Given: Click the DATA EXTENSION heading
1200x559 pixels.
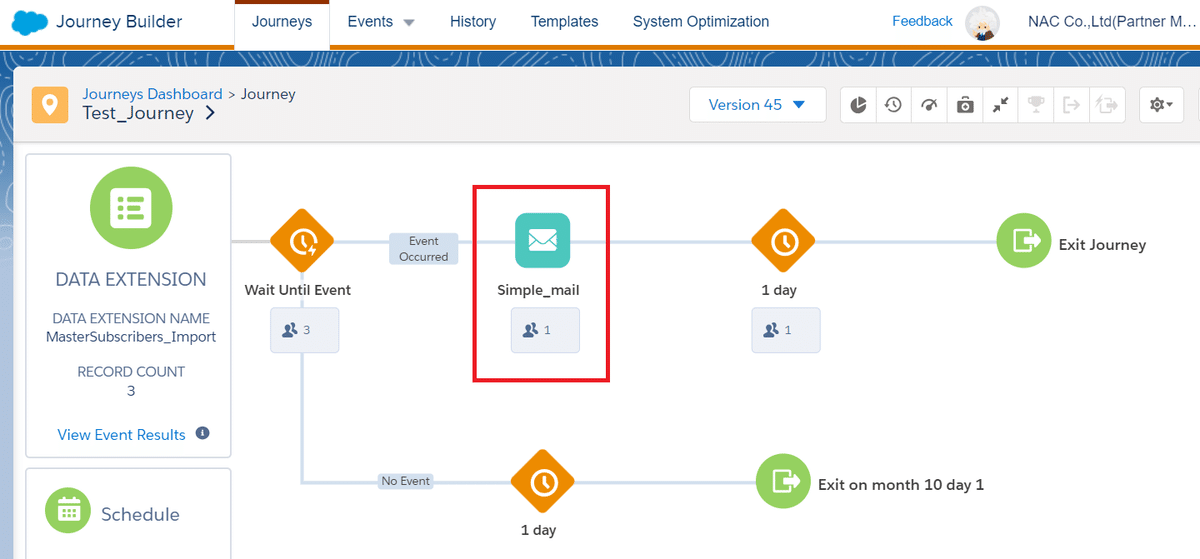Looking at the screenshot, I should pos(131,279).
